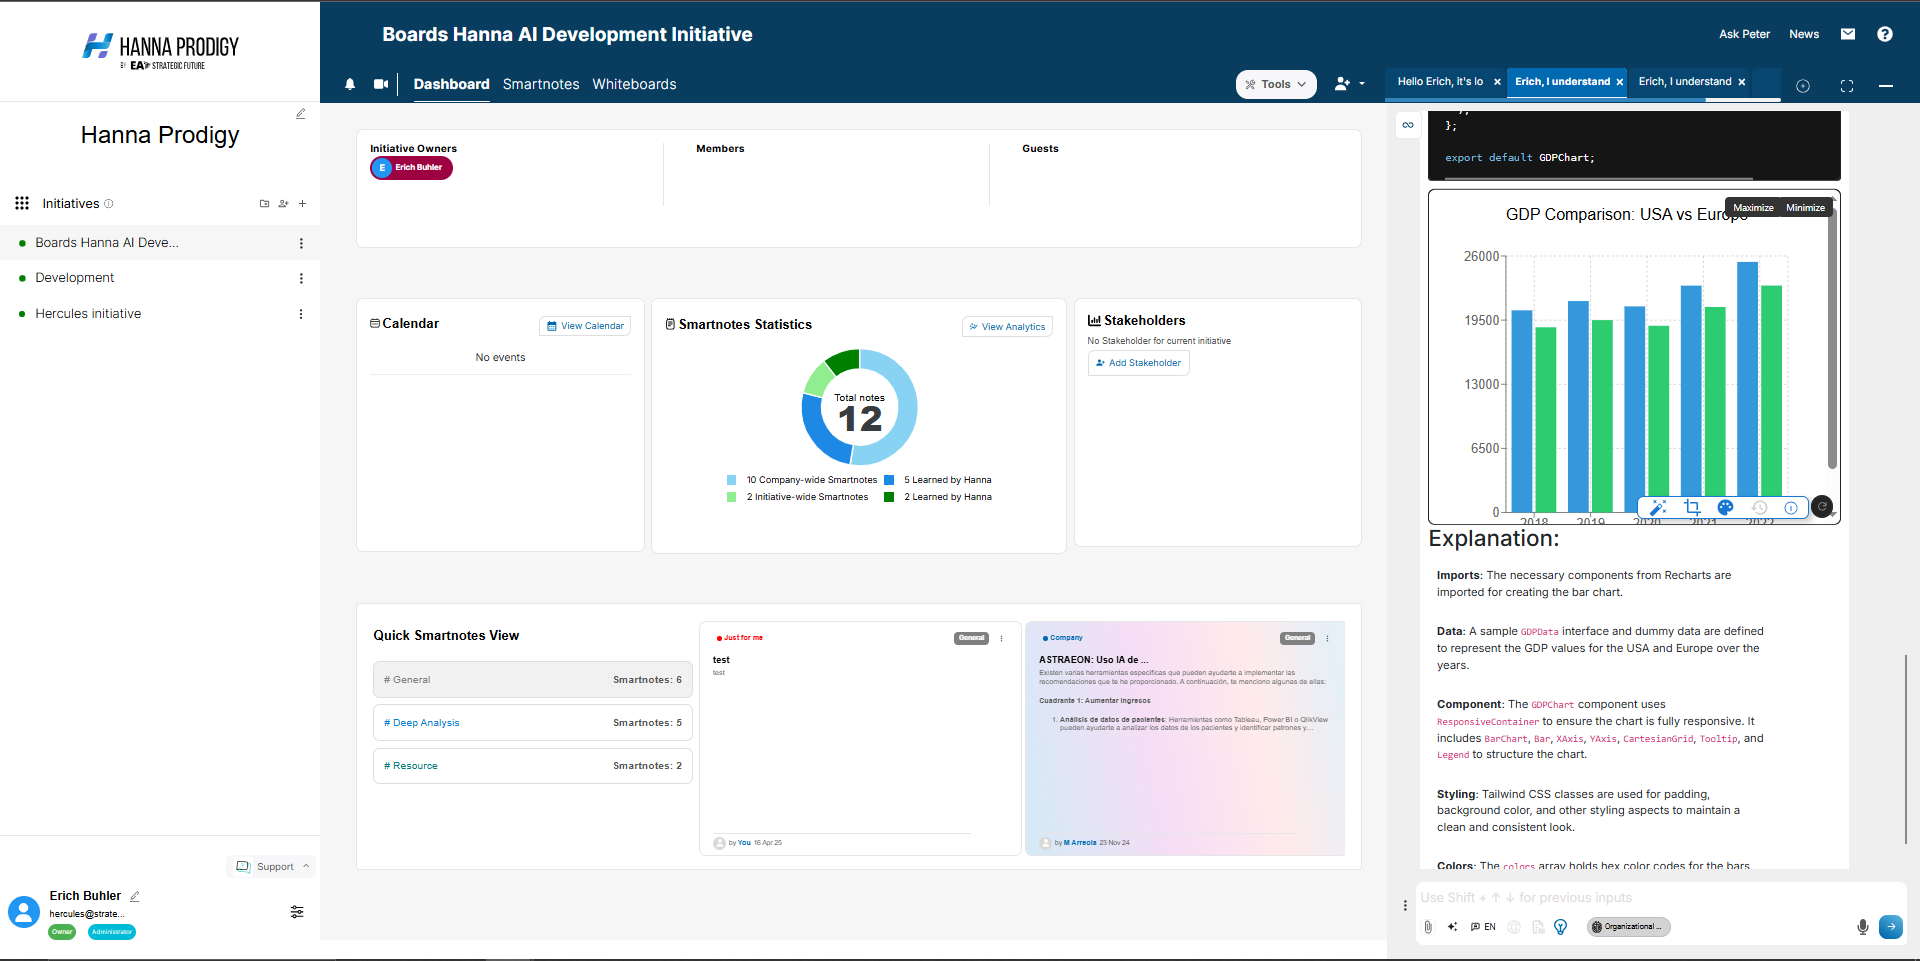Edit the Erich Buhler profile name
The image size is (1920, 961).
pos(135,896)
